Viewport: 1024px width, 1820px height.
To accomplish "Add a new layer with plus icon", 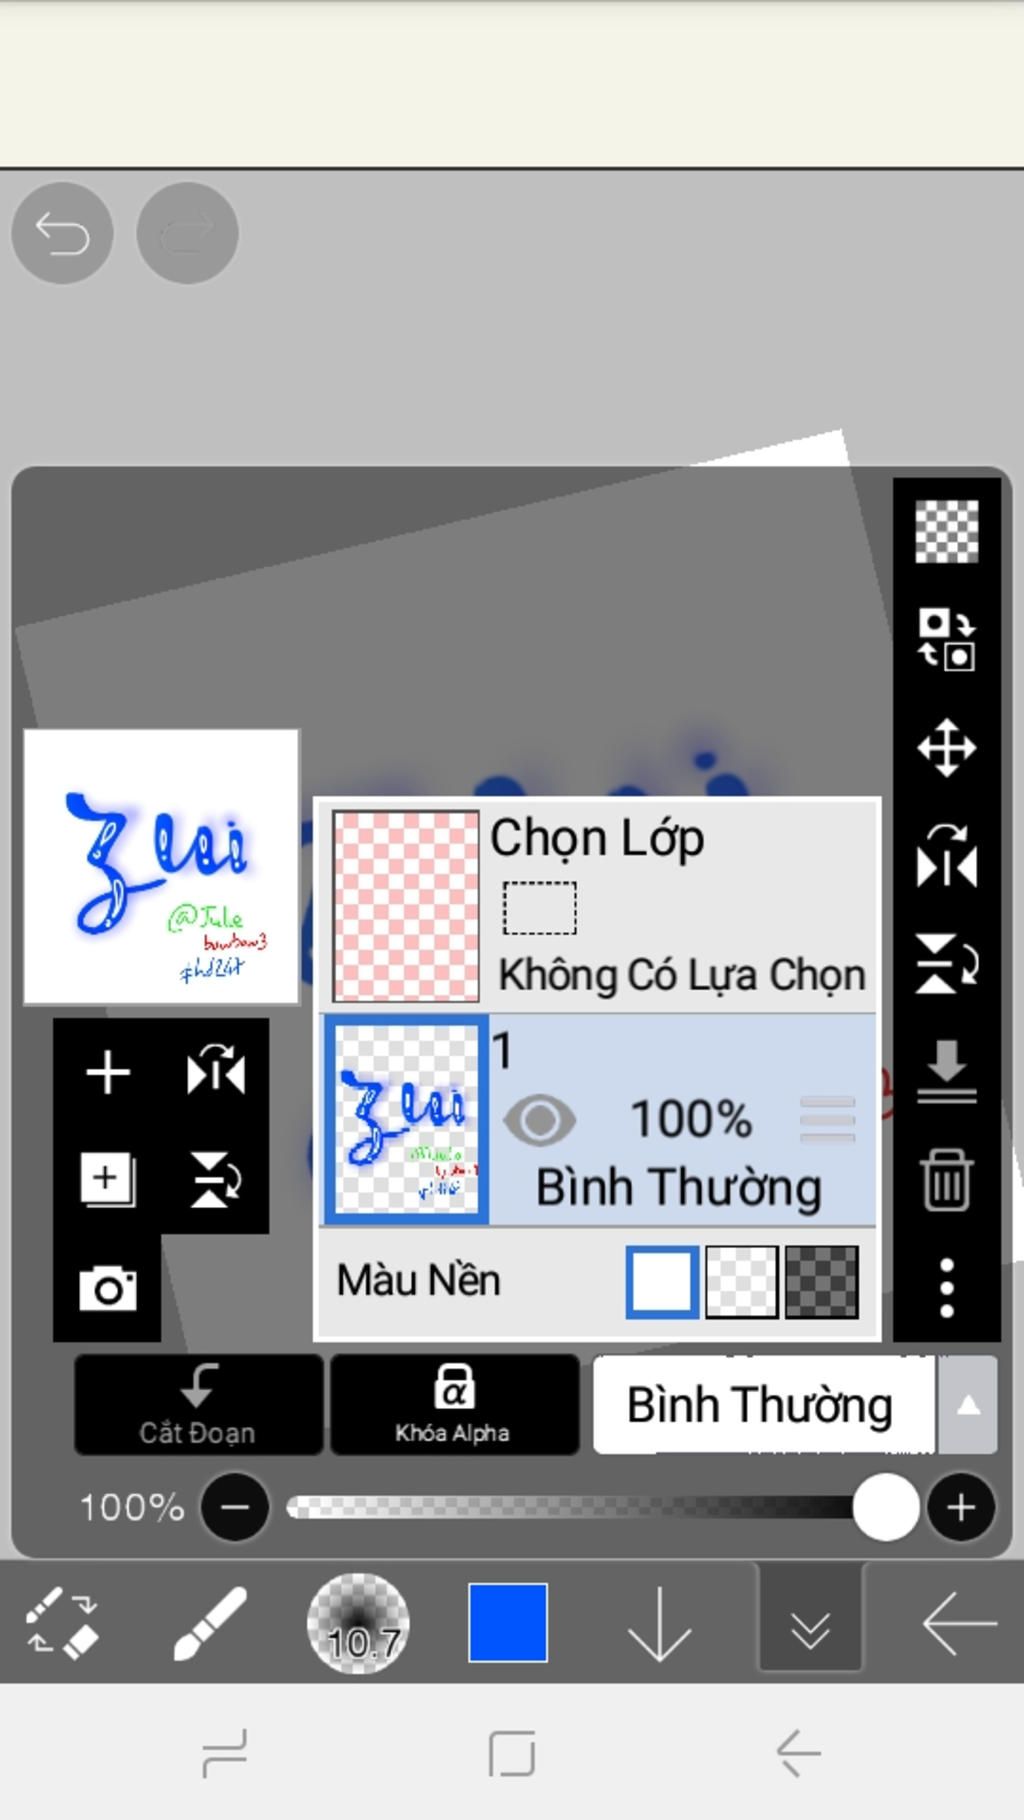I will (108, 1073).
